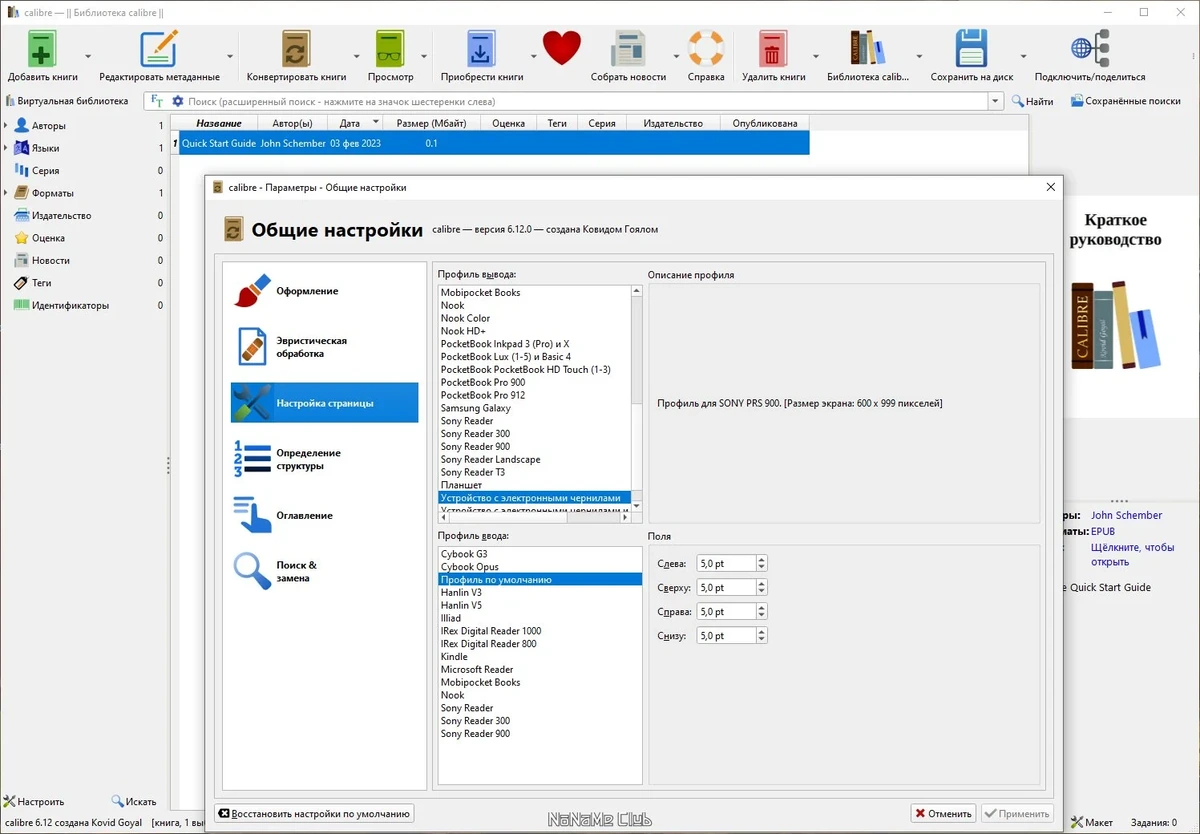Click the full-text search FT icon
The height and width of the screenshot is (834, 1200).
[157, 101]
